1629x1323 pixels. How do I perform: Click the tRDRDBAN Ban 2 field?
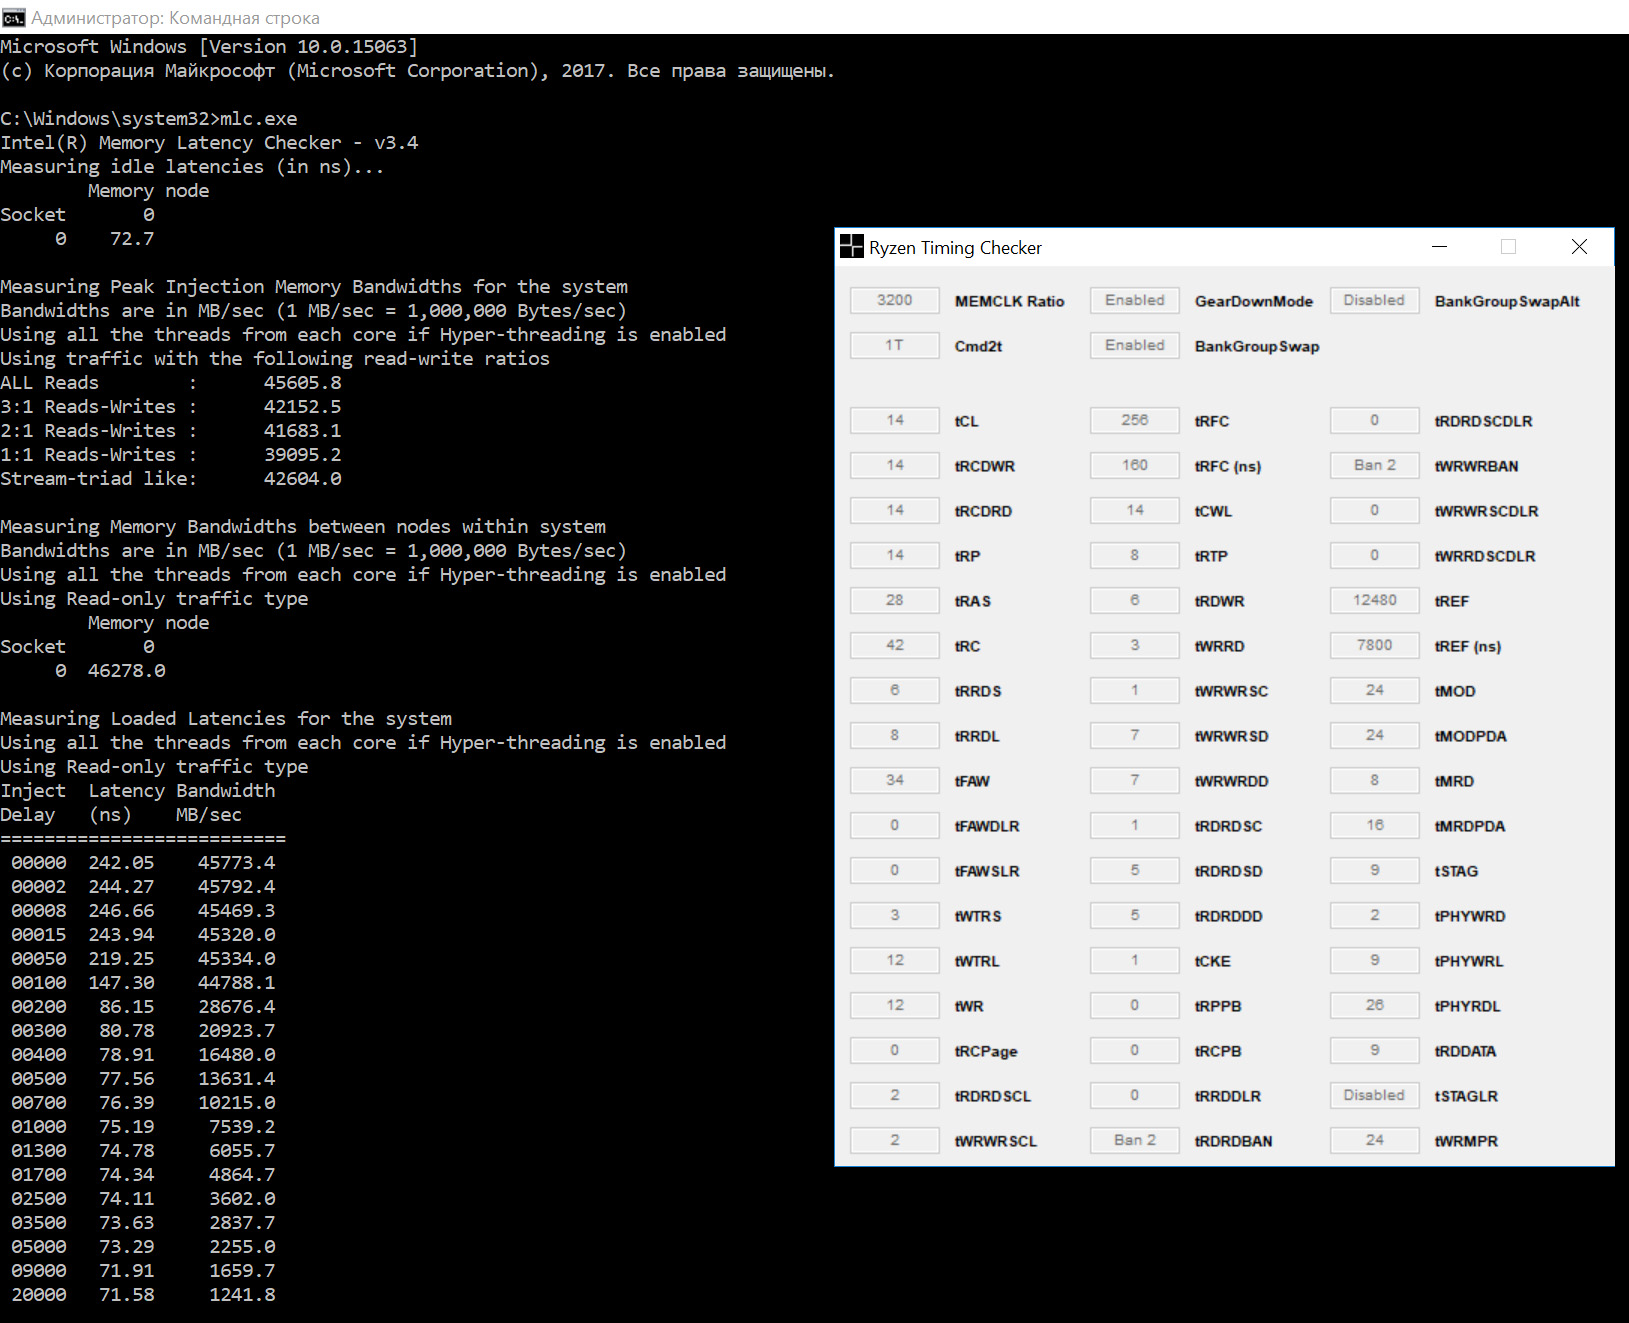pyautogui.click(x=1134, y=1140)
